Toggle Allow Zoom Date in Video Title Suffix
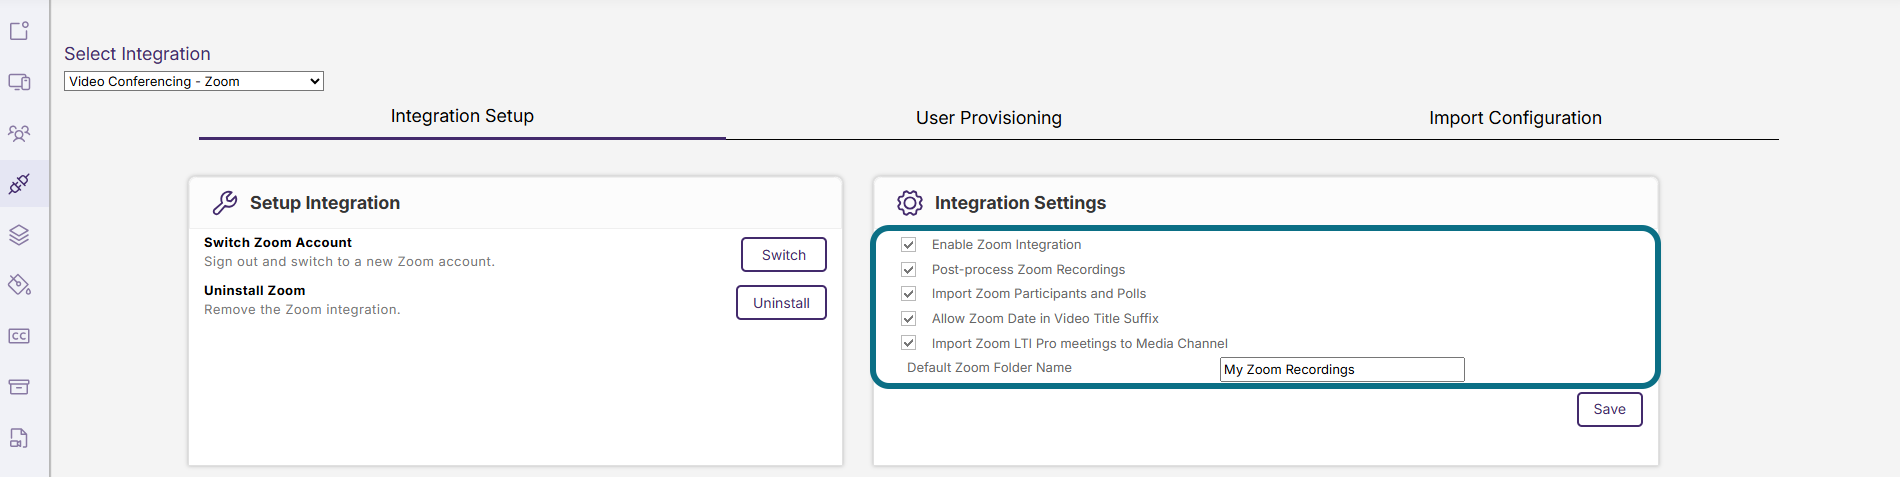The image size is (1900, 477). [909, 318]
